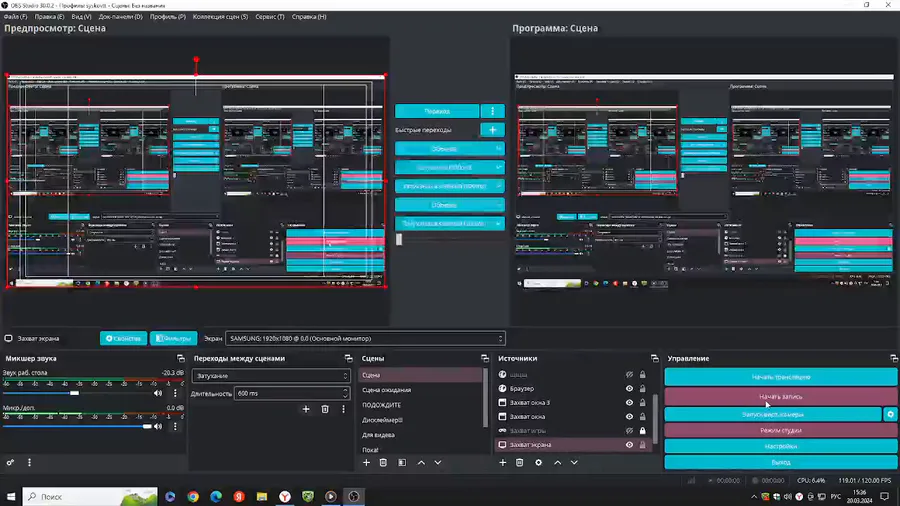Expand the fifth quick transition dropdown arrow

pos(498,224)
